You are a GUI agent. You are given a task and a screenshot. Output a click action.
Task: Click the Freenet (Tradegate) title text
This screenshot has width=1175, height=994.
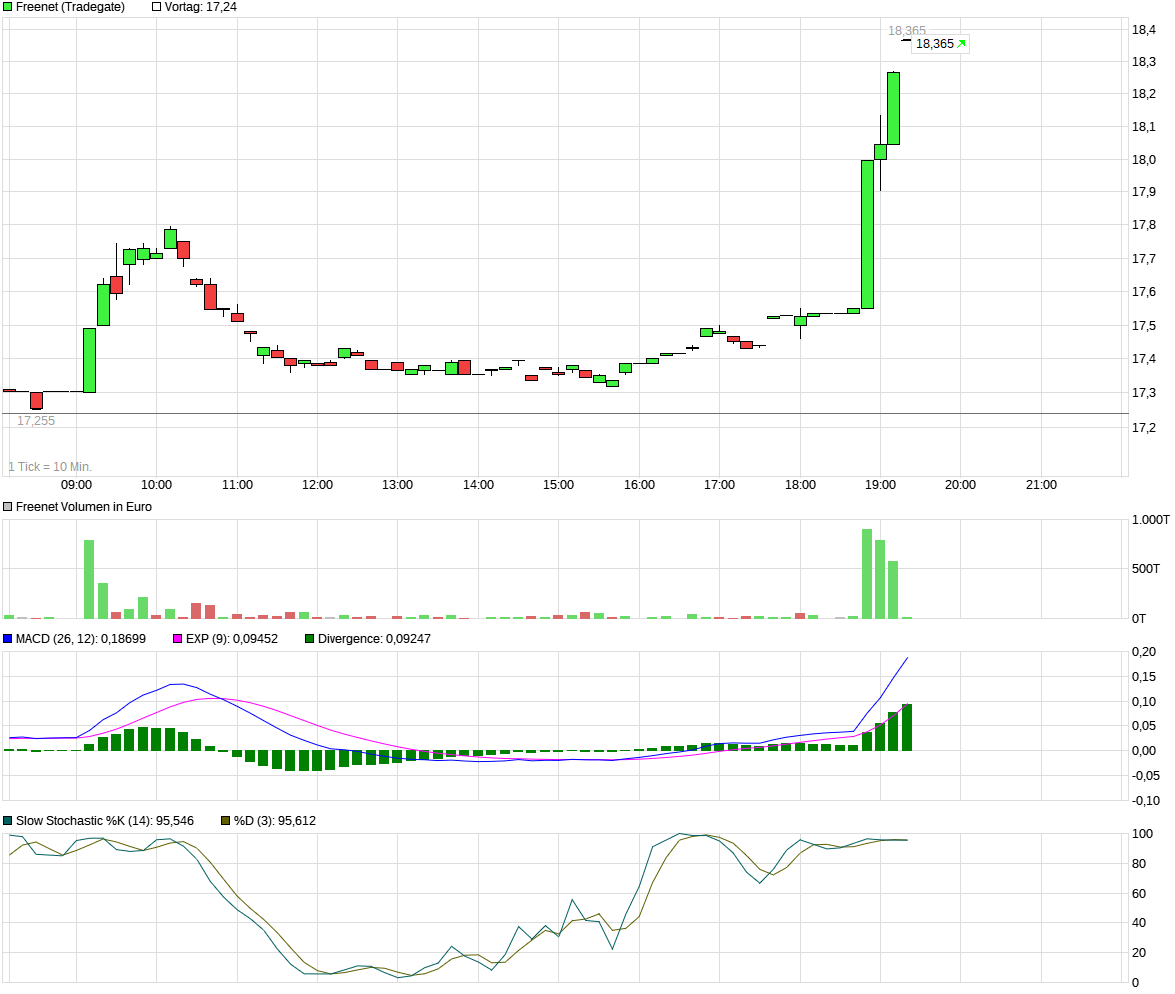[x=70, y=7]
